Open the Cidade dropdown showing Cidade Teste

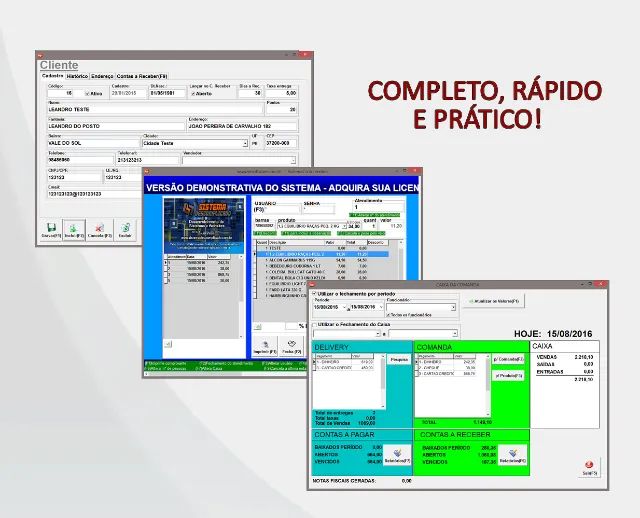coord(245,144)
